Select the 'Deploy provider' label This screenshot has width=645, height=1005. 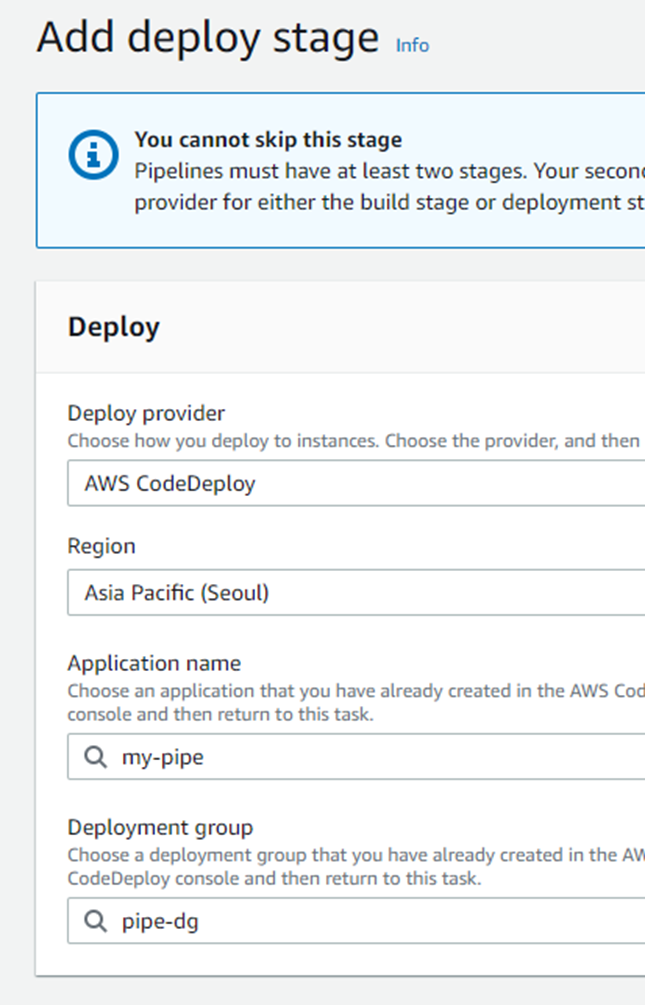point(146,413)
